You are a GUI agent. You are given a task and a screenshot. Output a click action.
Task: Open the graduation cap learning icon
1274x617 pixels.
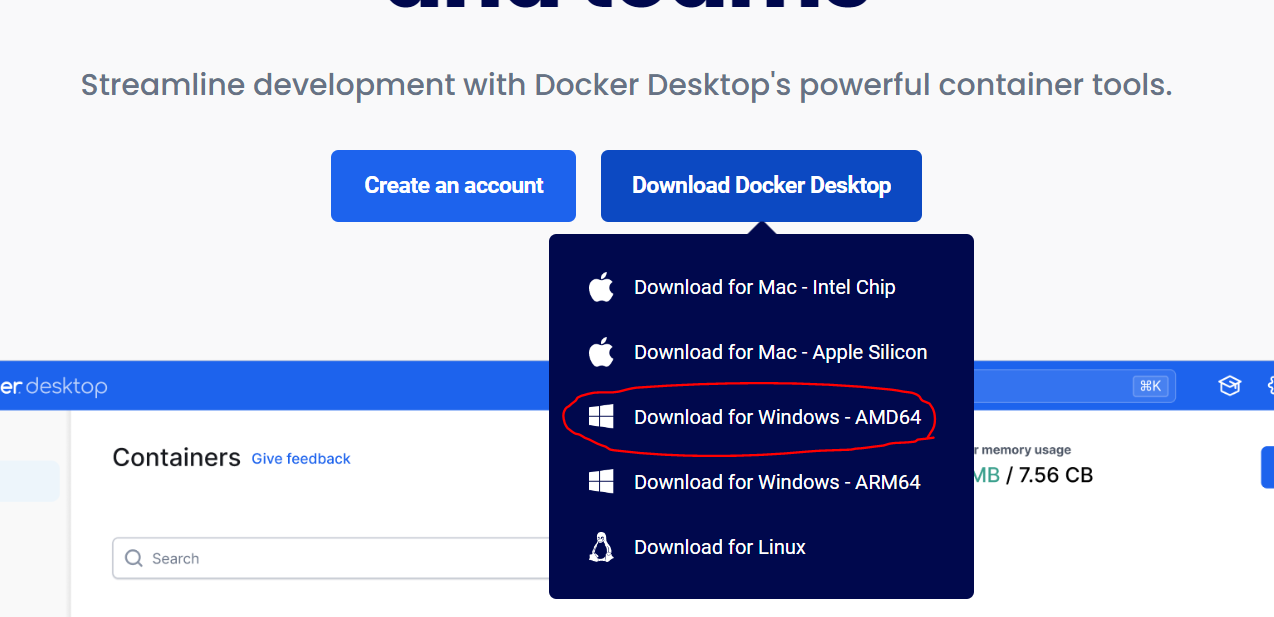(x=1229, y=386)
